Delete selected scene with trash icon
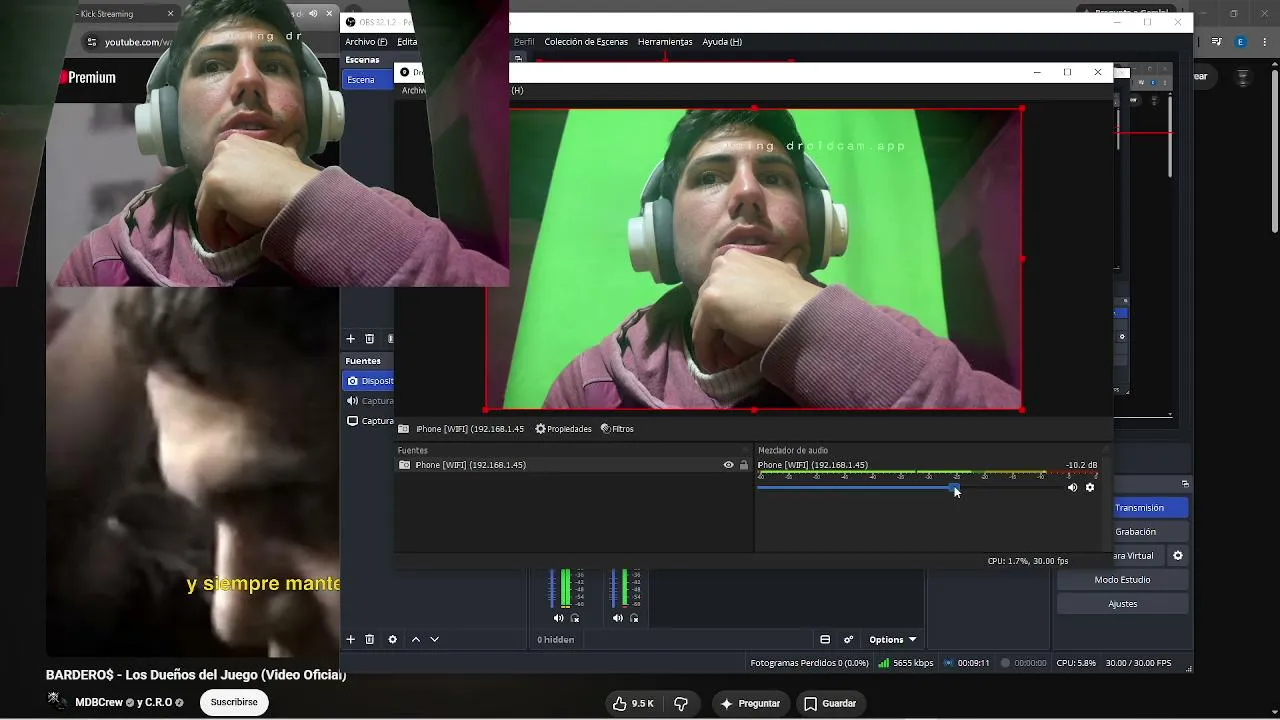The height and width of the screenshot is (720, 1280). coord(369,339)
